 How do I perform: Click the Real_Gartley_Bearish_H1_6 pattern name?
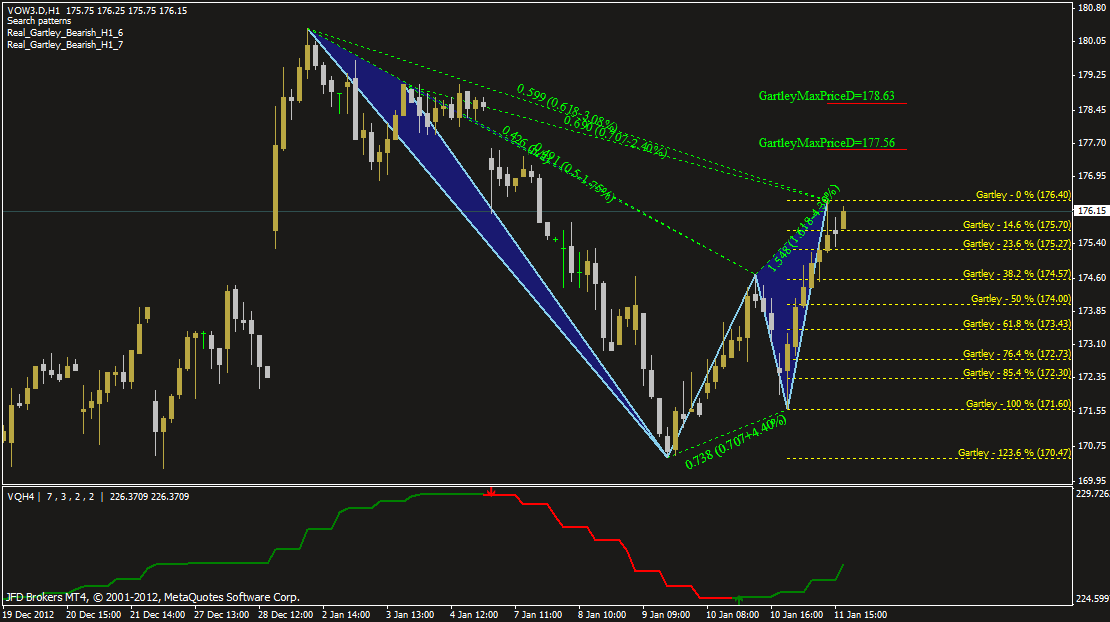[x=65, y=33]
